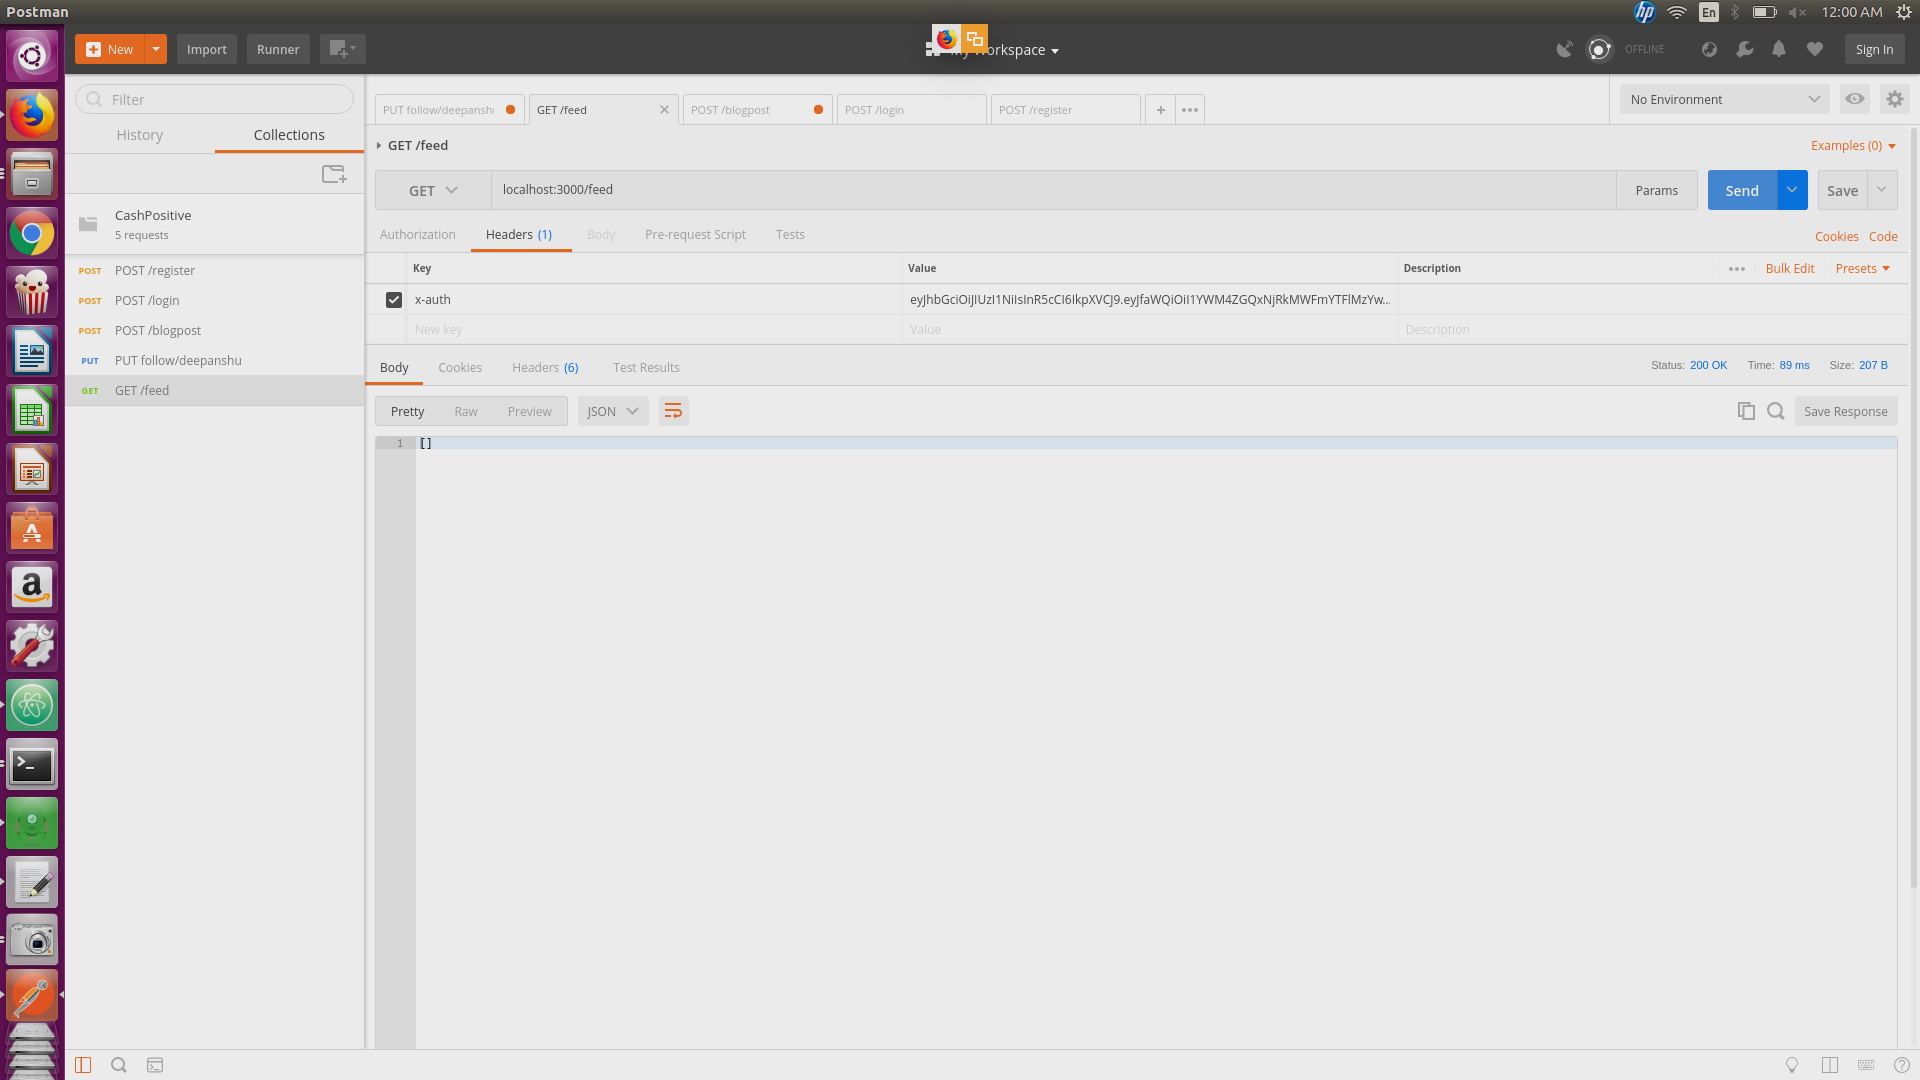Click the copy response to clipboard icon
This screenshot has height=1080, width=1920.
tap(1746, 411)
